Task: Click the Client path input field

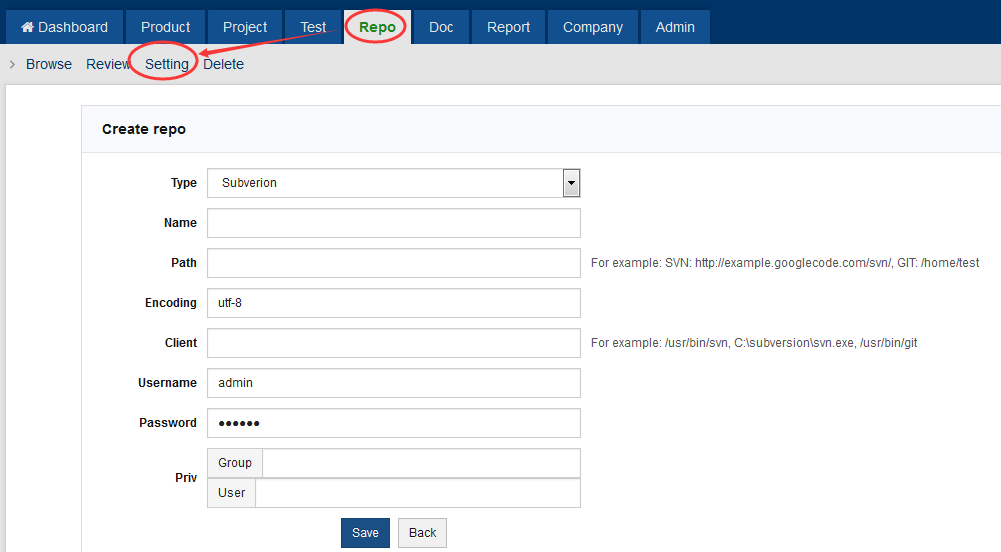Action: [x=393, y=343]
